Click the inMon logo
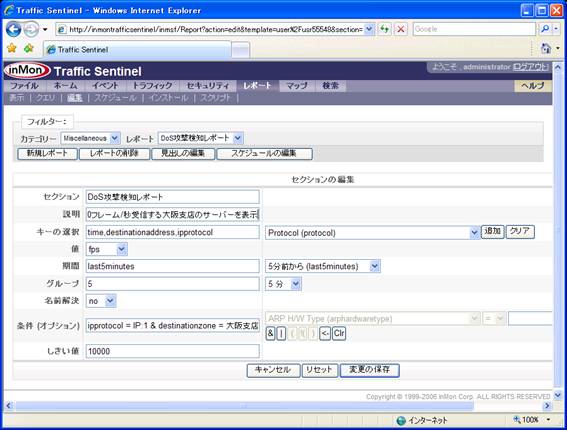The image size is (567, 430). [x=27, y=71]
